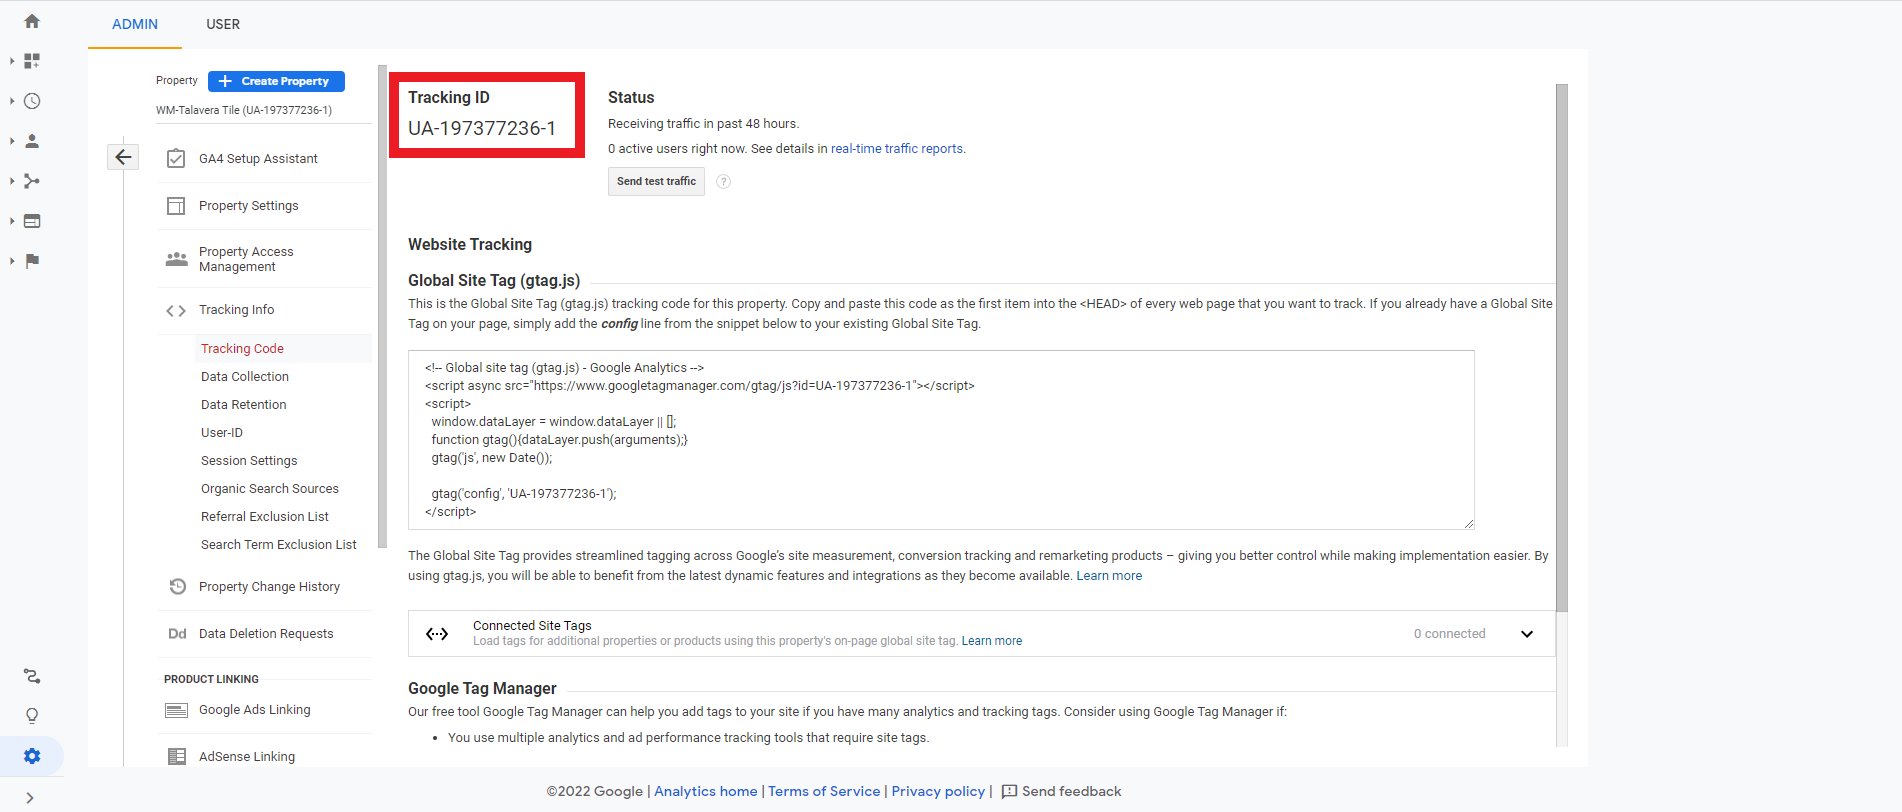1902x812 pixels.
Task: Select Data Retention in Tracking Info
Action: point(243,405)
